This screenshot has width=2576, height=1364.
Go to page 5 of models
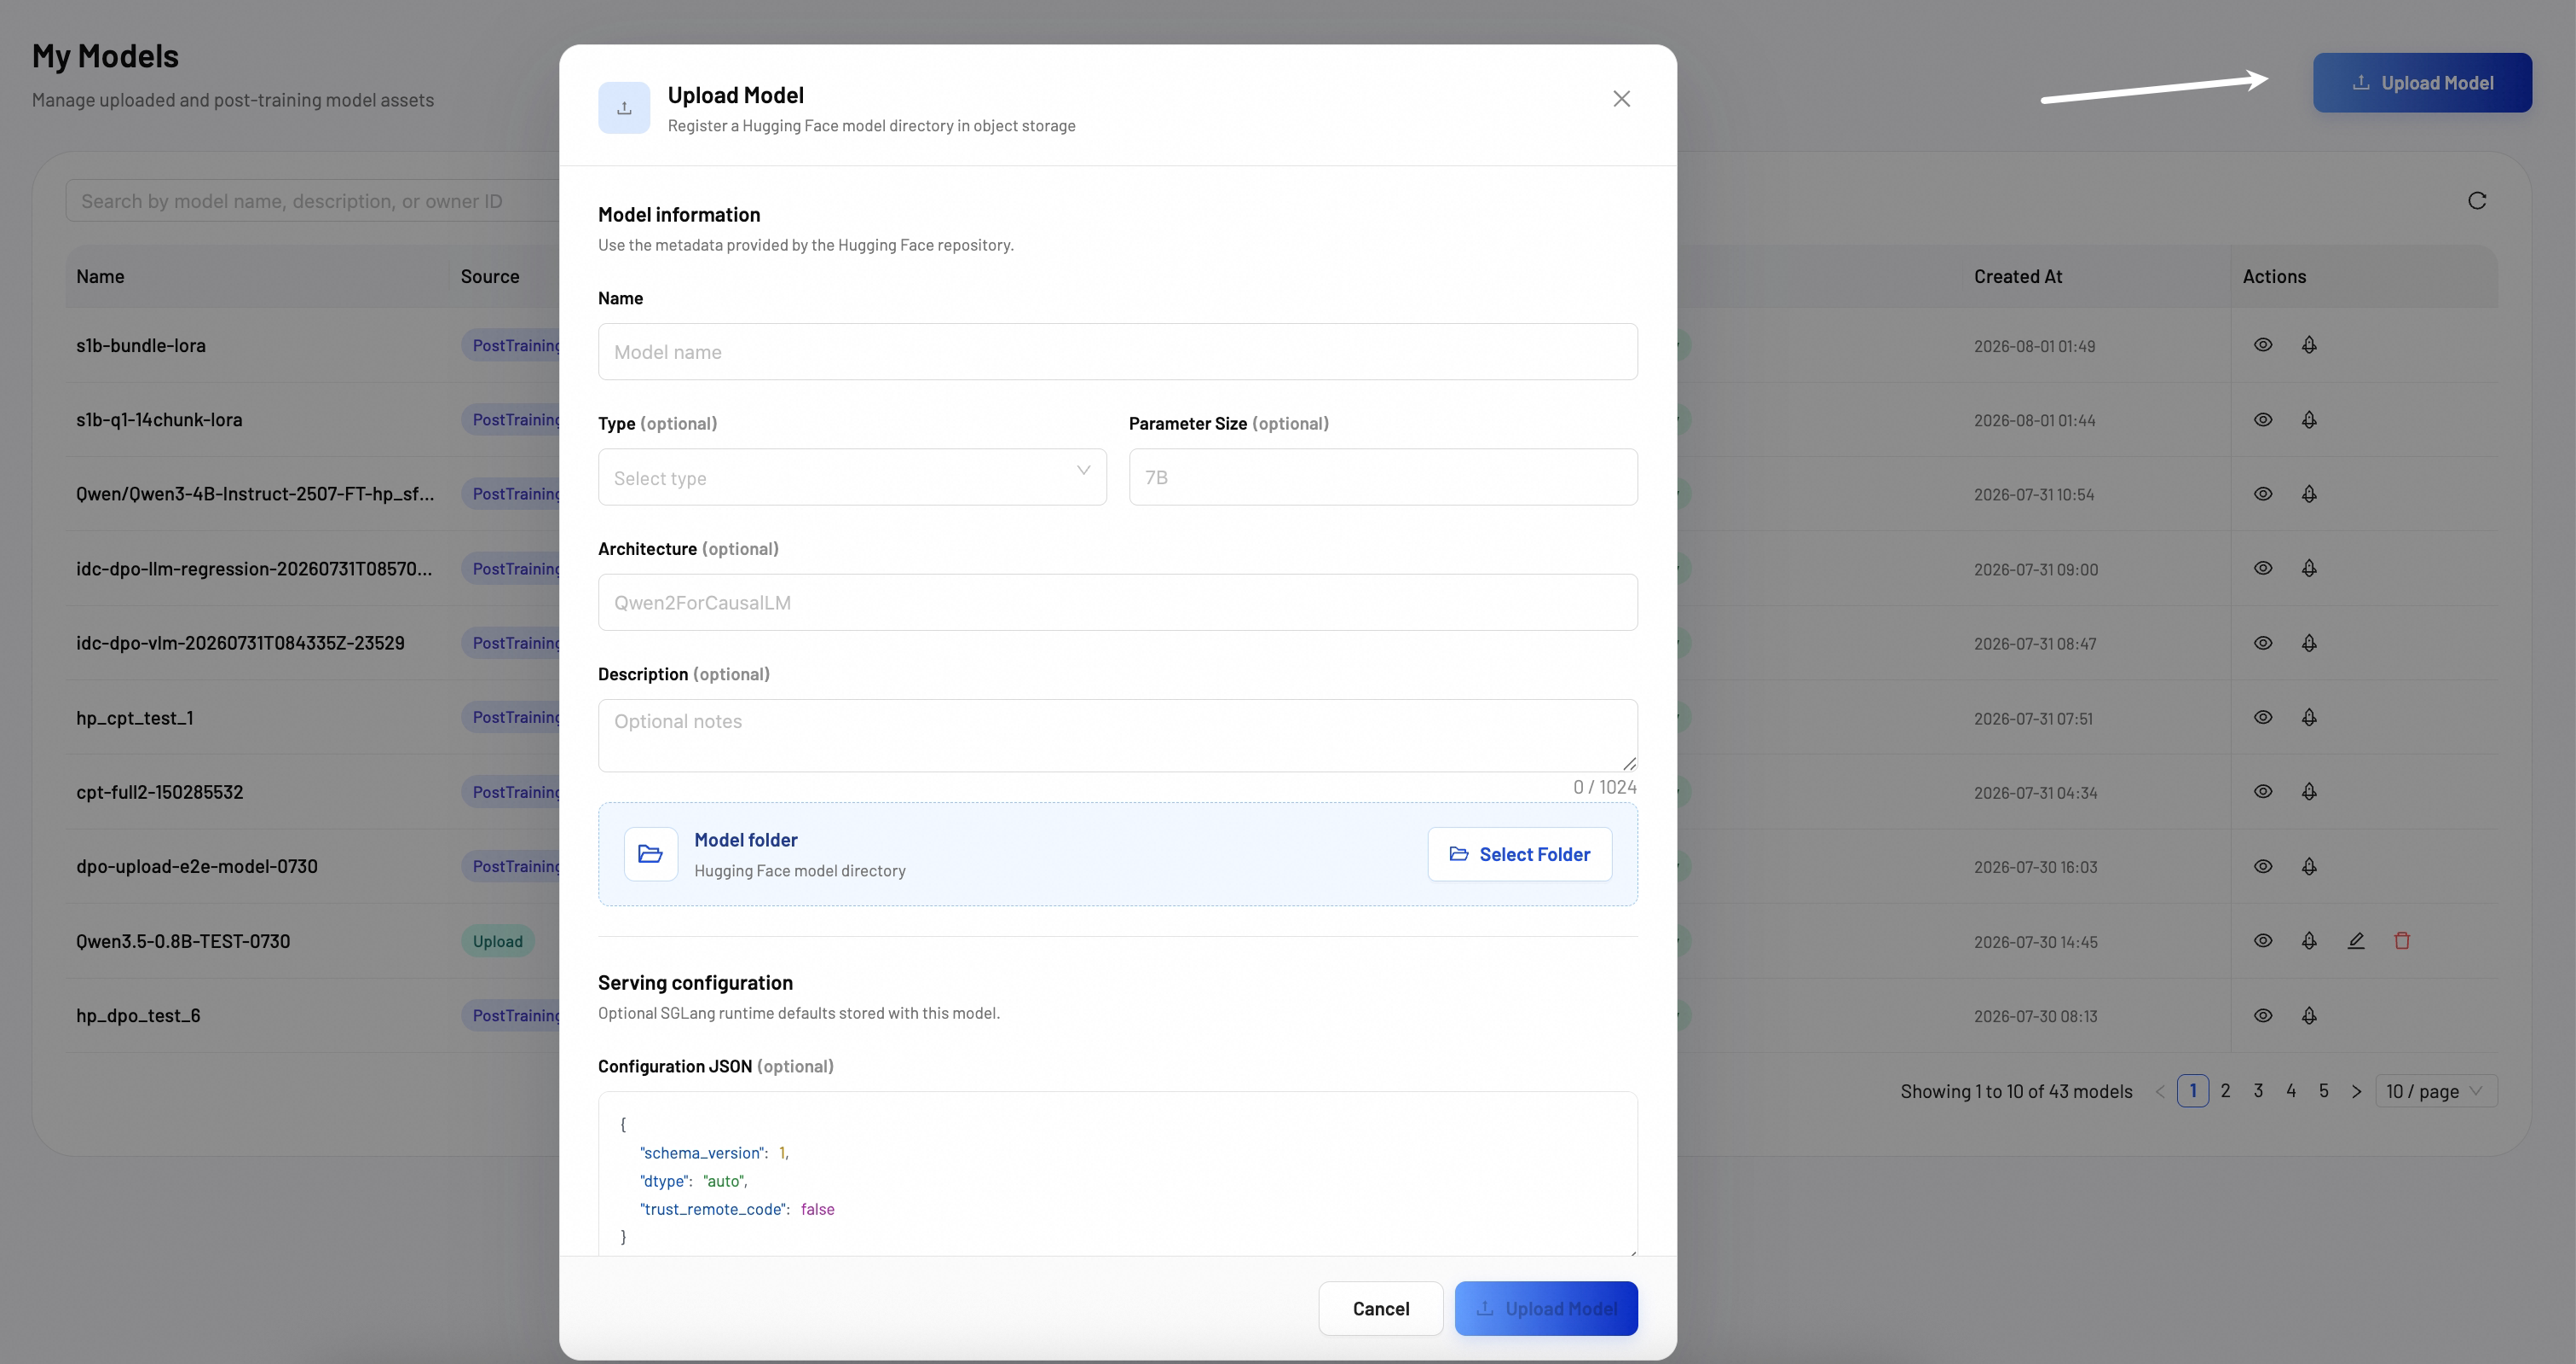click(x=2324, y=1091)
